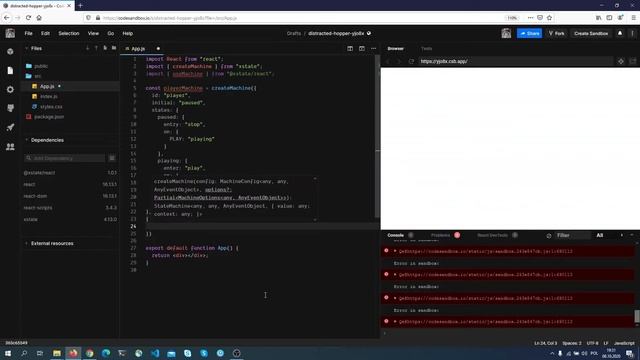Open the Live collaboration icon in the sidebar
The width and height of the screenshot is (640, 360).
(x=10, y=147)
